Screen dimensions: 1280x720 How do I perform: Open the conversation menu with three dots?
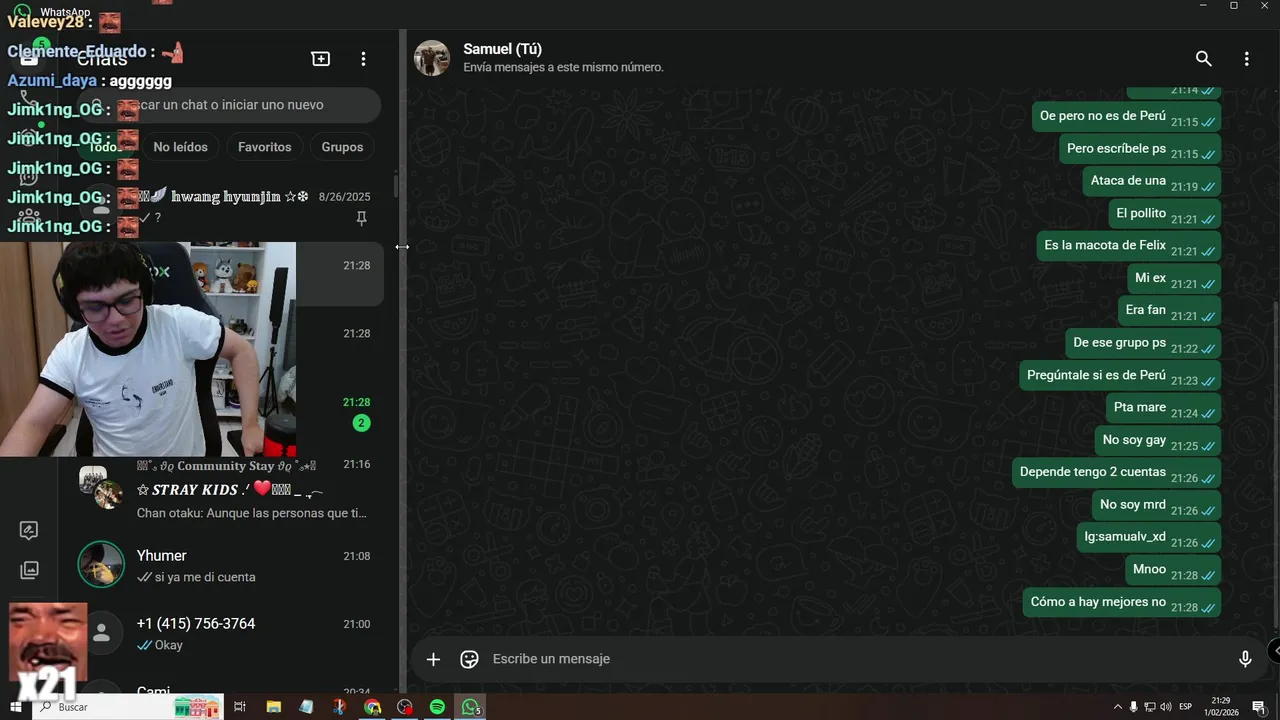click(1246, 59)
